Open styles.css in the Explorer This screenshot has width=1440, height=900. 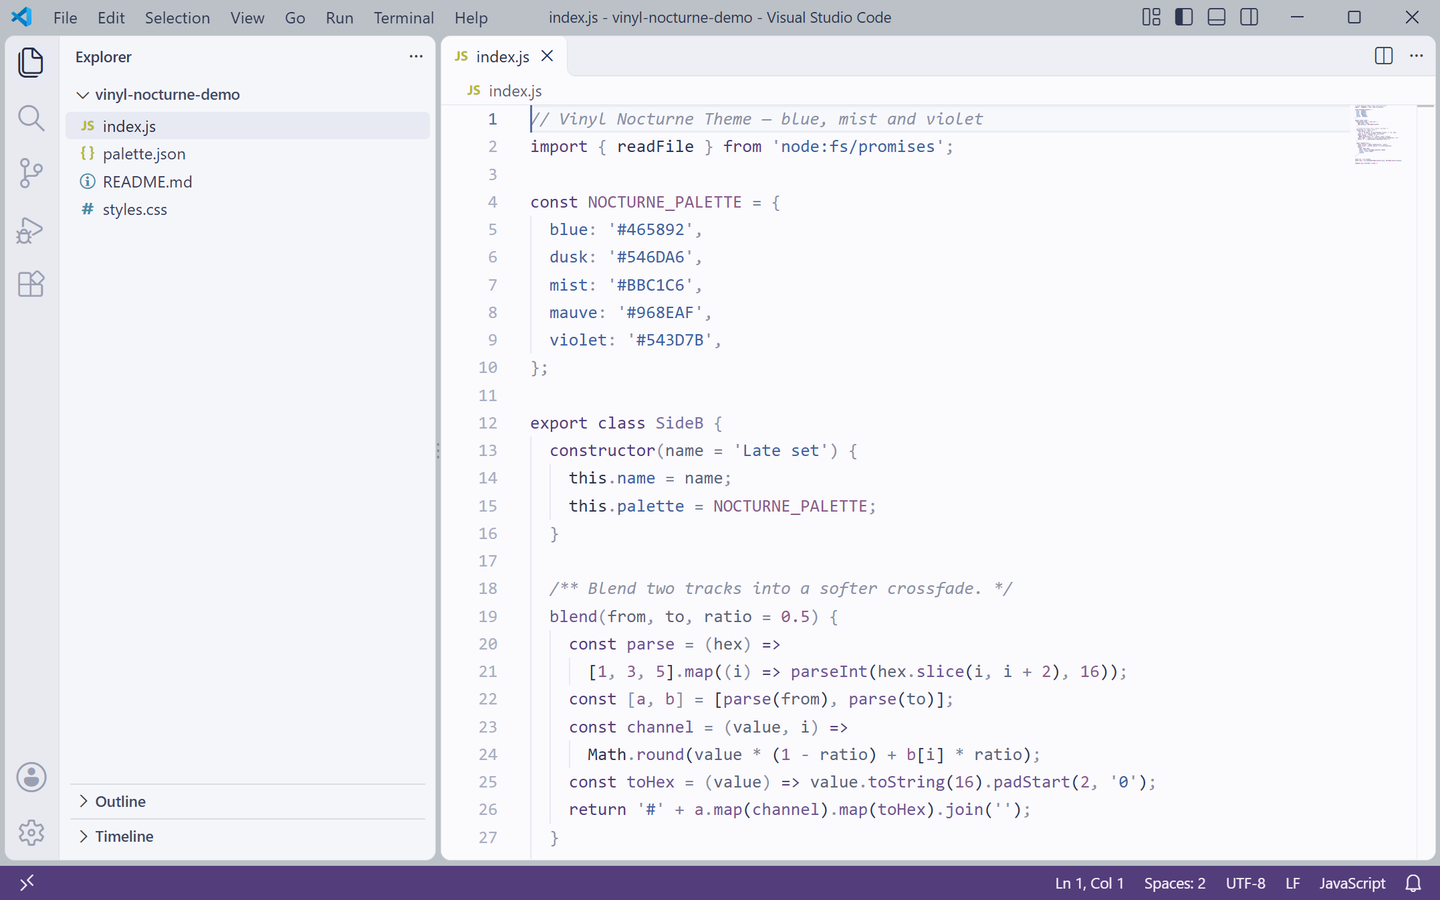click(248, 209)
